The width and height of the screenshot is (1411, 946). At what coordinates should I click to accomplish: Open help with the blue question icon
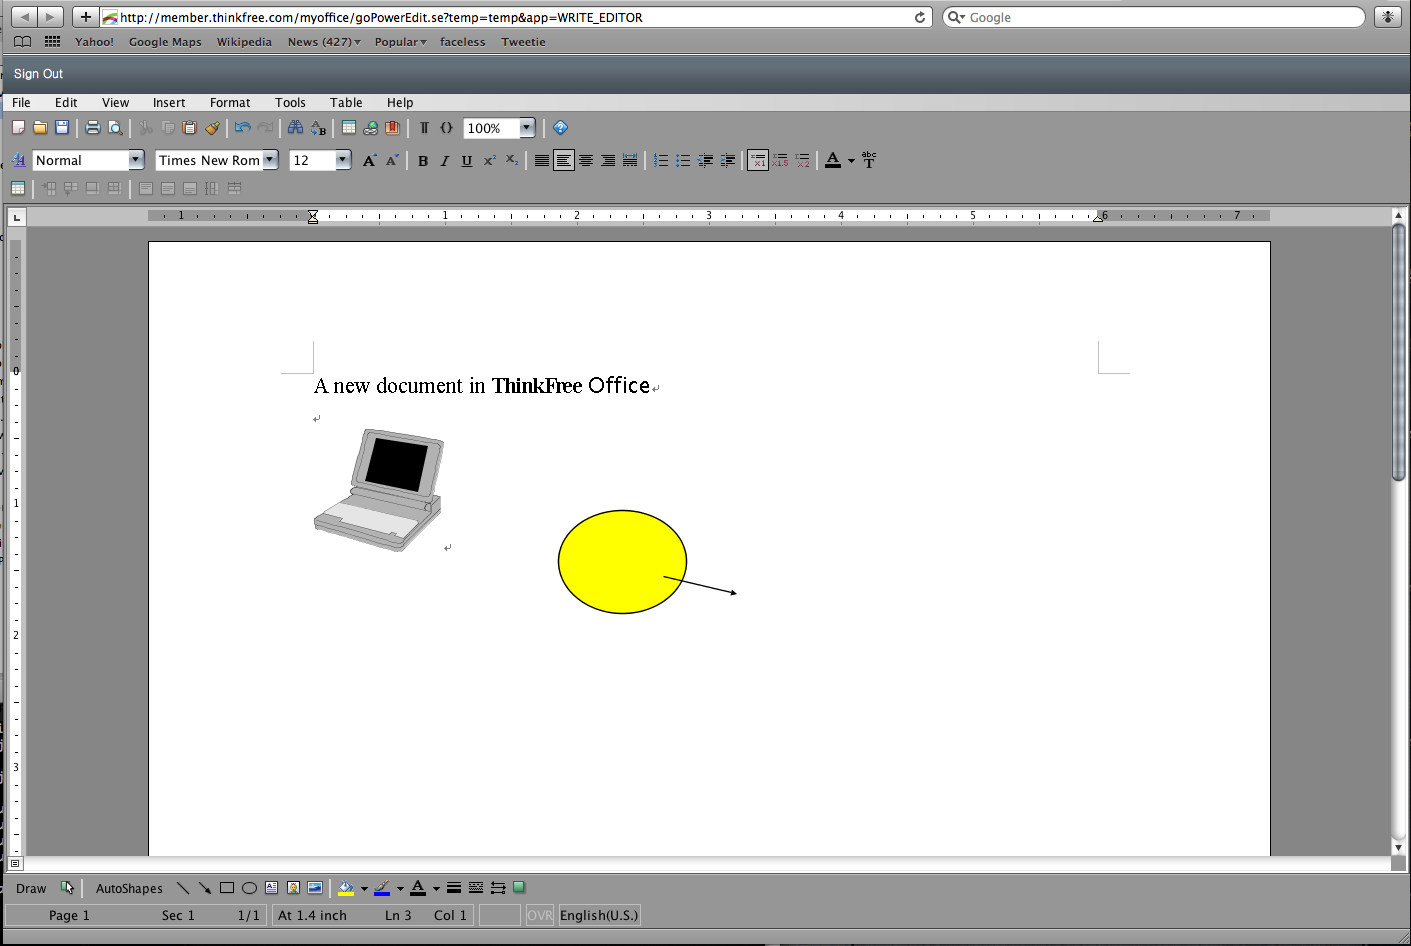click(560, 128)
